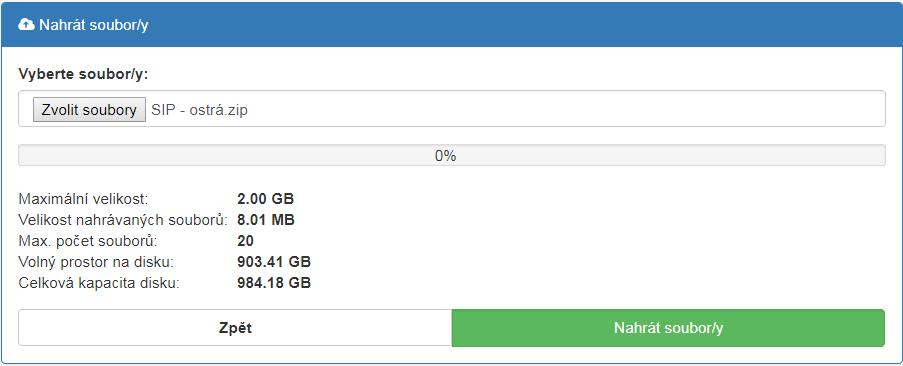Image resolution: width=903 pixels, height=366 pixels.
Task: Click the 984.18 GB total capacity value
Action: pos(274,283)
